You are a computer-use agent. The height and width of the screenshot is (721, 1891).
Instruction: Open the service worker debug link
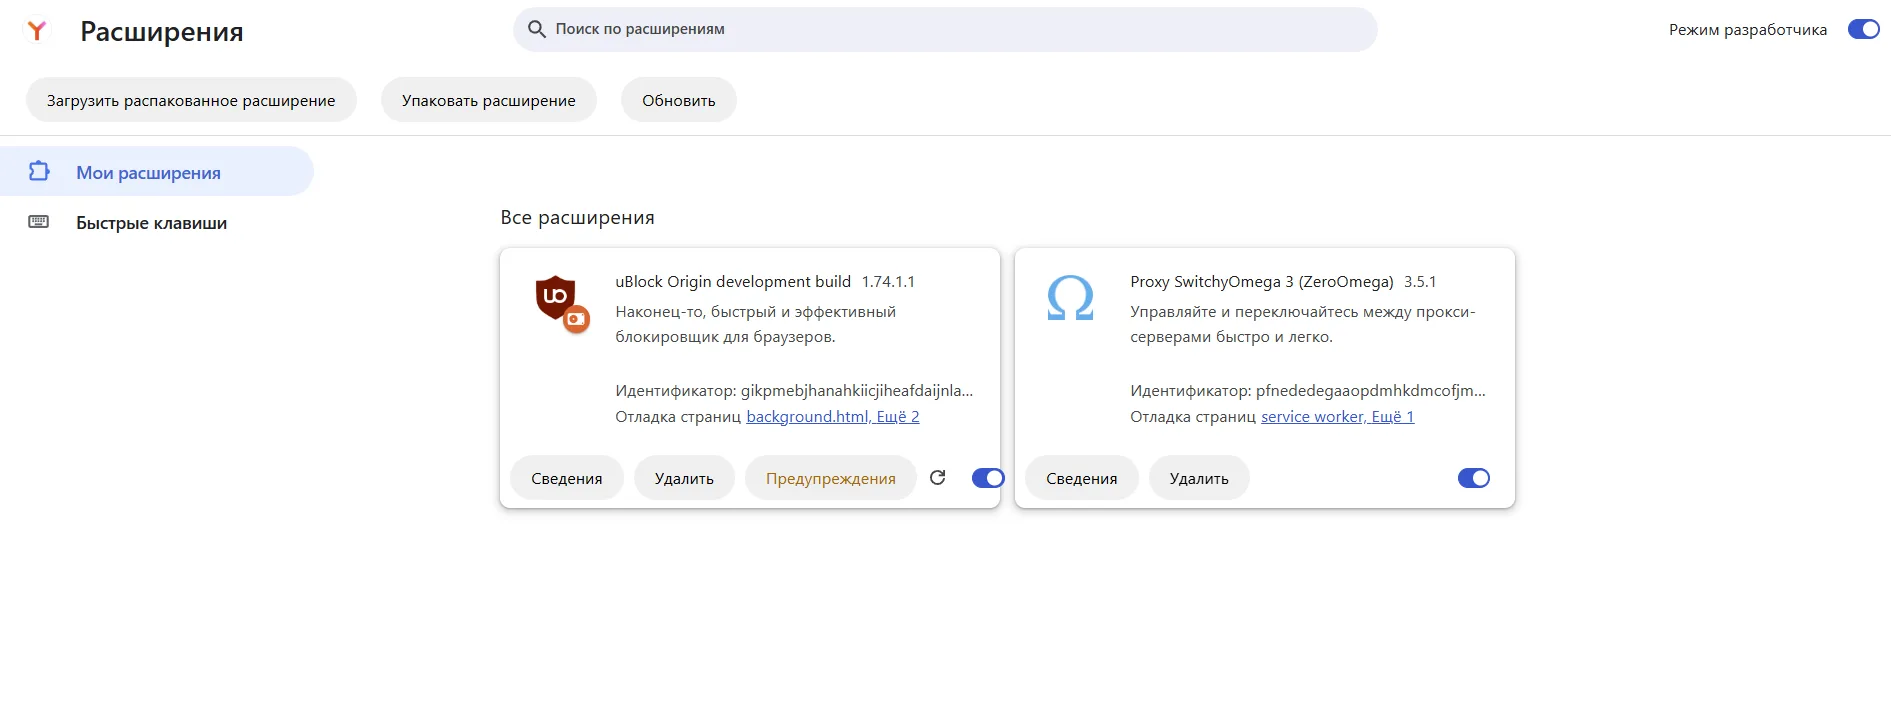[1338, 416]
